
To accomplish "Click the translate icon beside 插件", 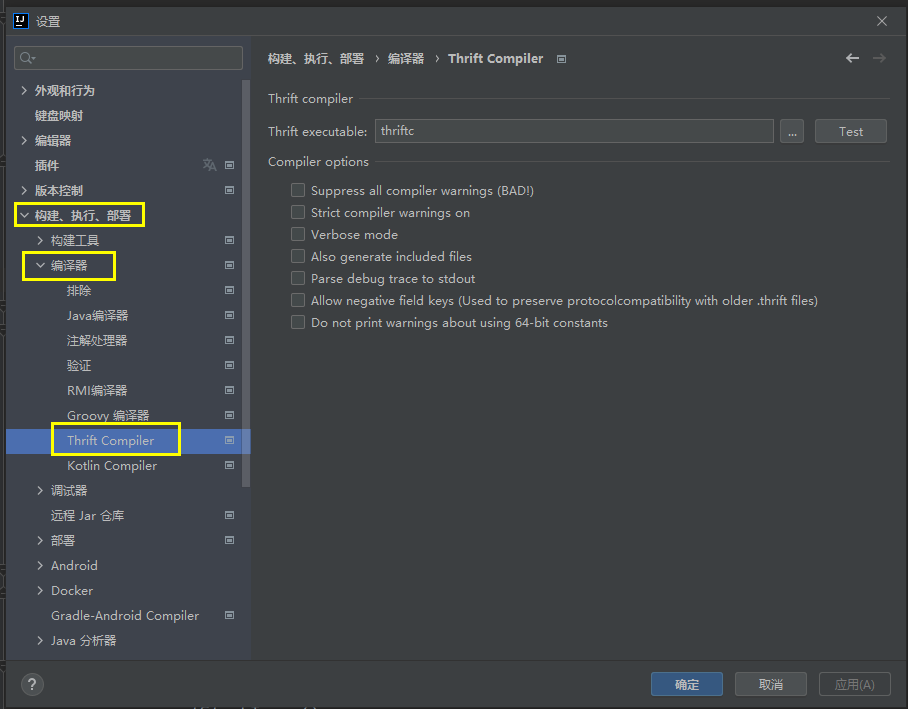I will [x=209, y=165].
